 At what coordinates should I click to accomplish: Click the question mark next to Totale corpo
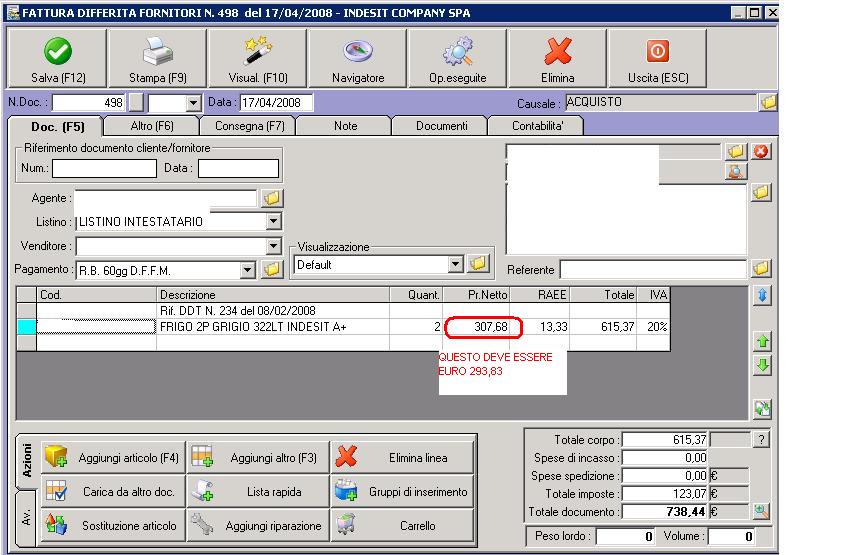(761, 440)
